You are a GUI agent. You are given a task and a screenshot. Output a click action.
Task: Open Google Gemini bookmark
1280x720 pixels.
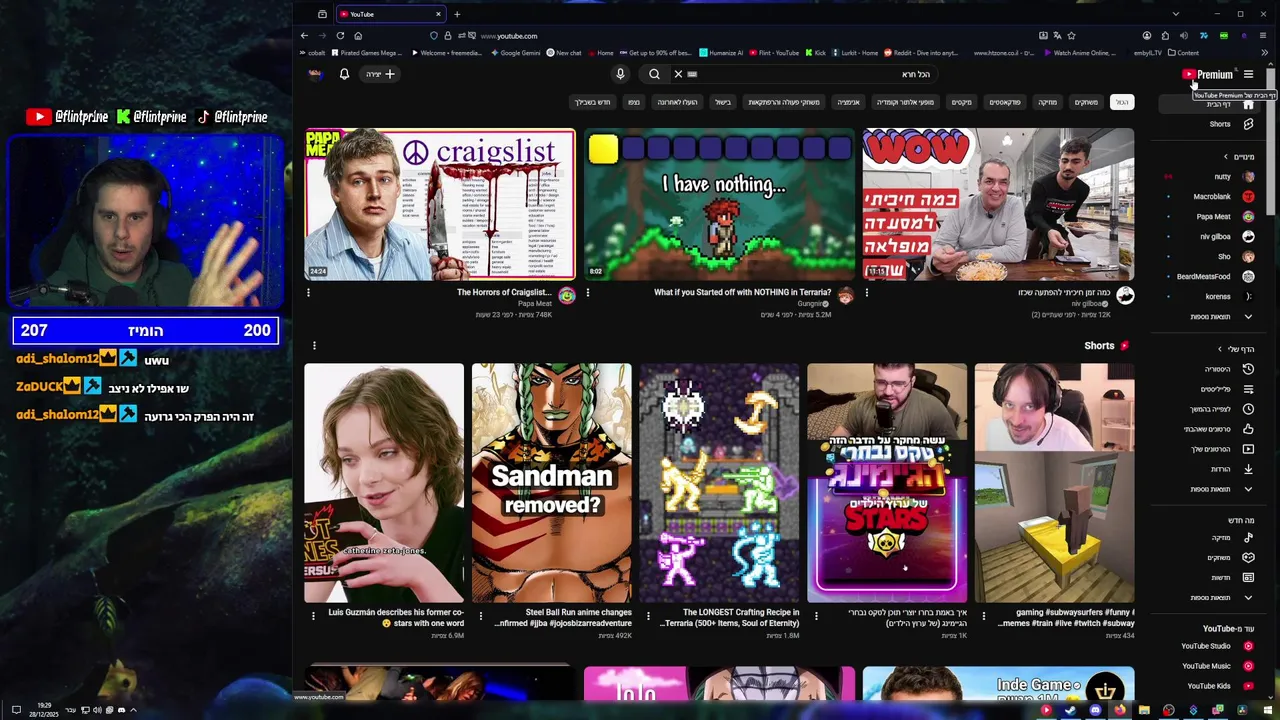point(514,53)
